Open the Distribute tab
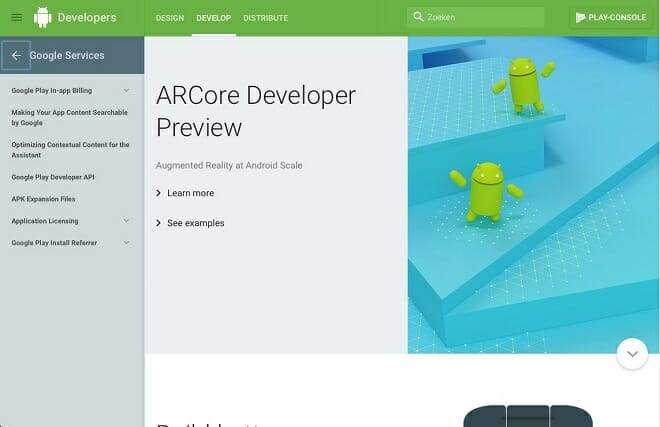Image resolution: width=660 pixels, height=427 pixels. (266, 18)
